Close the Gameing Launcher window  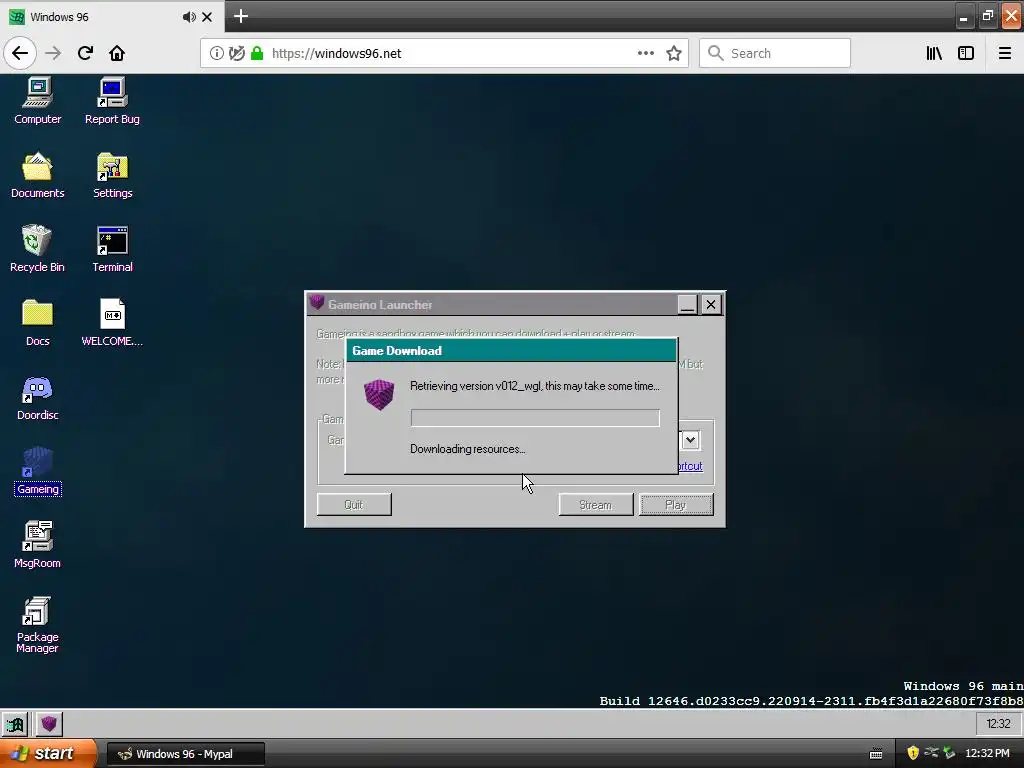711,304
